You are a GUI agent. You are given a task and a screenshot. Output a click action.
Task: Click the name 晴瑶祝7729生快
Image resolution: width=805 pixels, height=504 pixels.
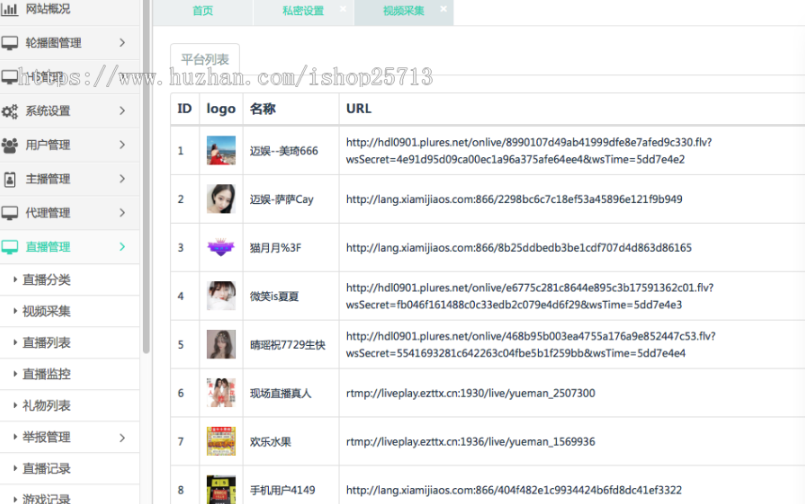coord(288,345)
